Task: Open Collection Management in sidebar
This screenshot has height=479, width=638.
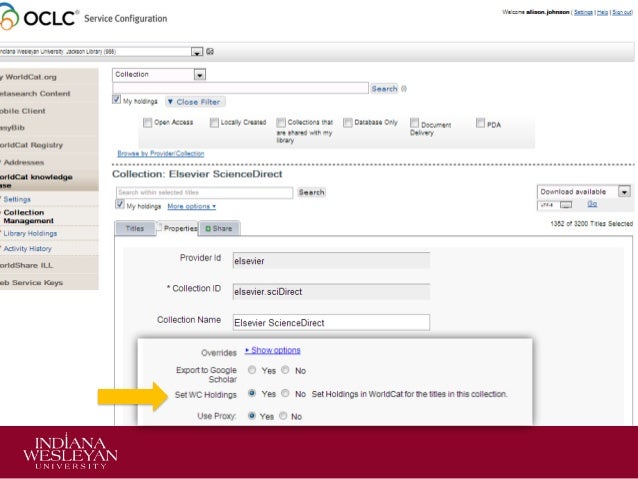Action: click(x=28, y=217)
